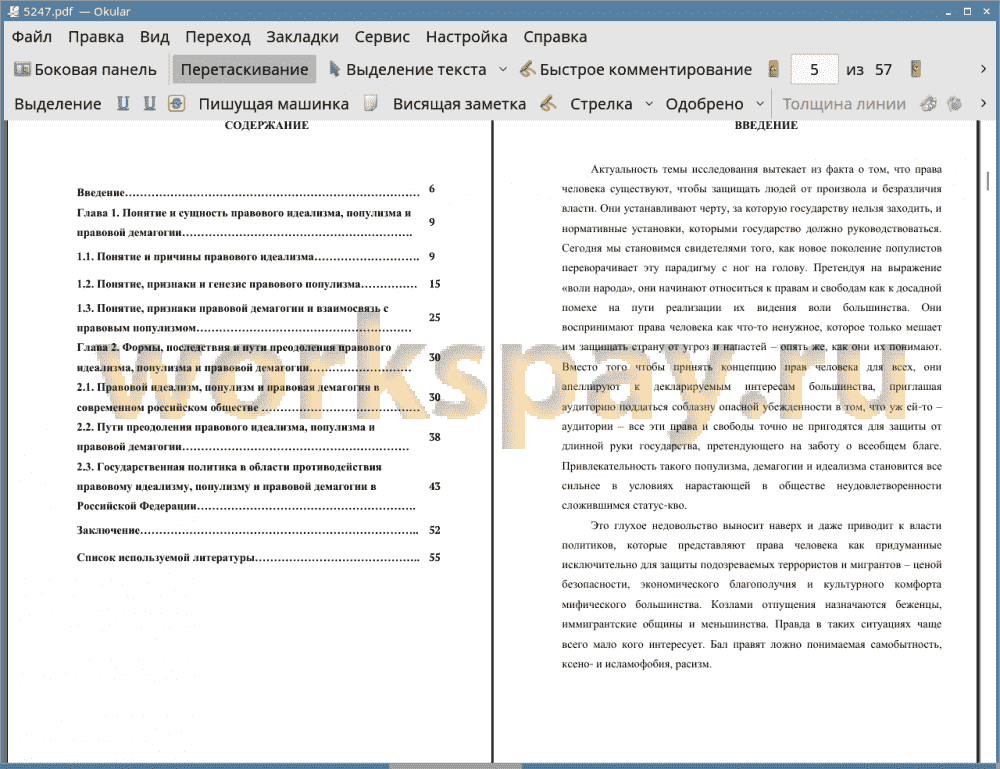
Task: Pick the inline note icon before Висящая заметка
Action: point(371,103)
